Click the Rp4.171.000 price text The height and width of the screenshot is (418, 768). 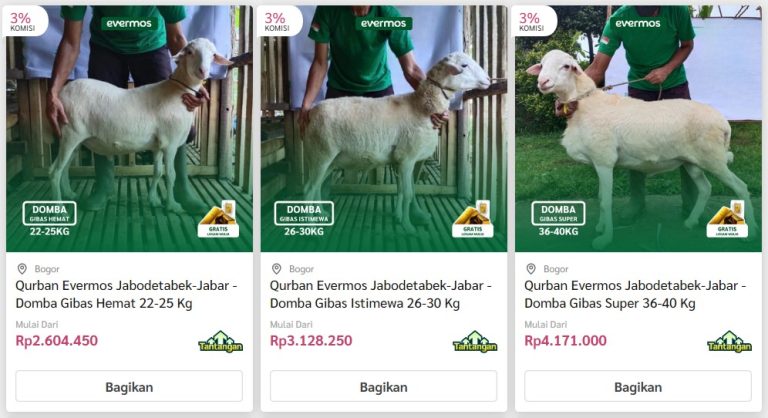[x=565, y=341]
